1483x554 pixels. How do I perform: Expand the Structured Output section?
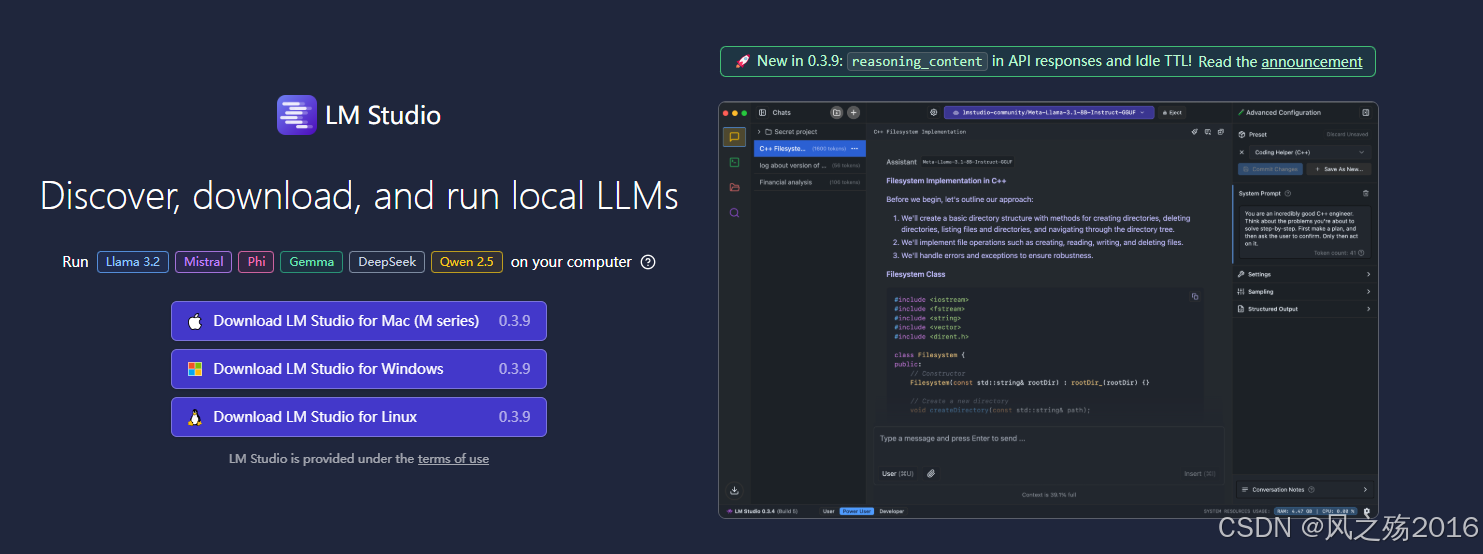tap(1303, 309)
